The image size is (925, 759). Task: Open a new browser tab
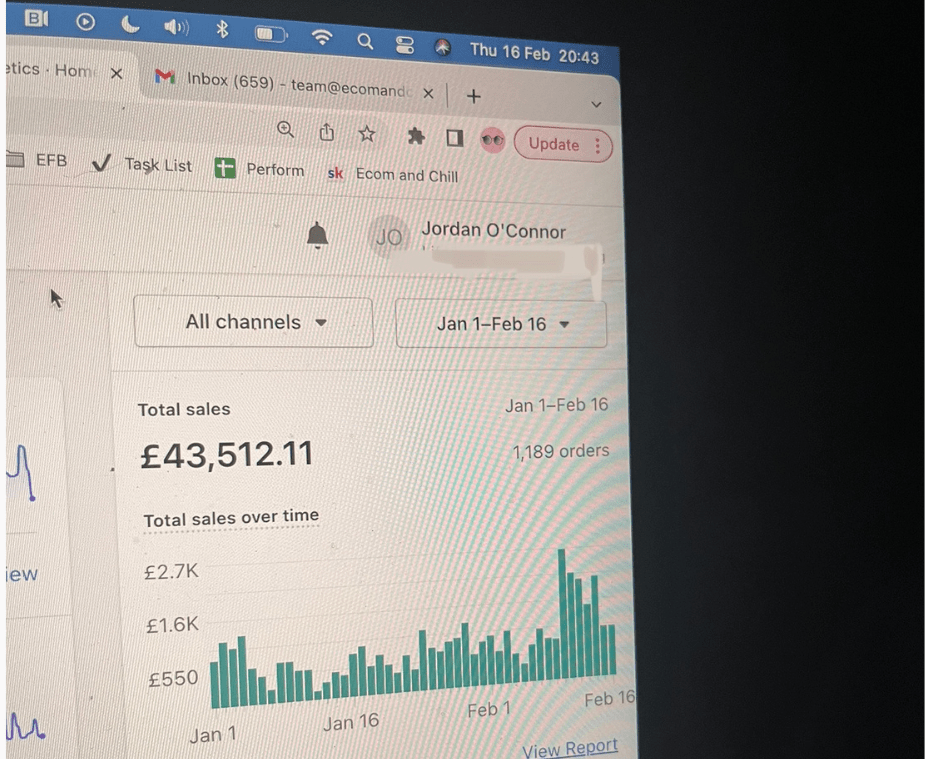click(473, 96)
